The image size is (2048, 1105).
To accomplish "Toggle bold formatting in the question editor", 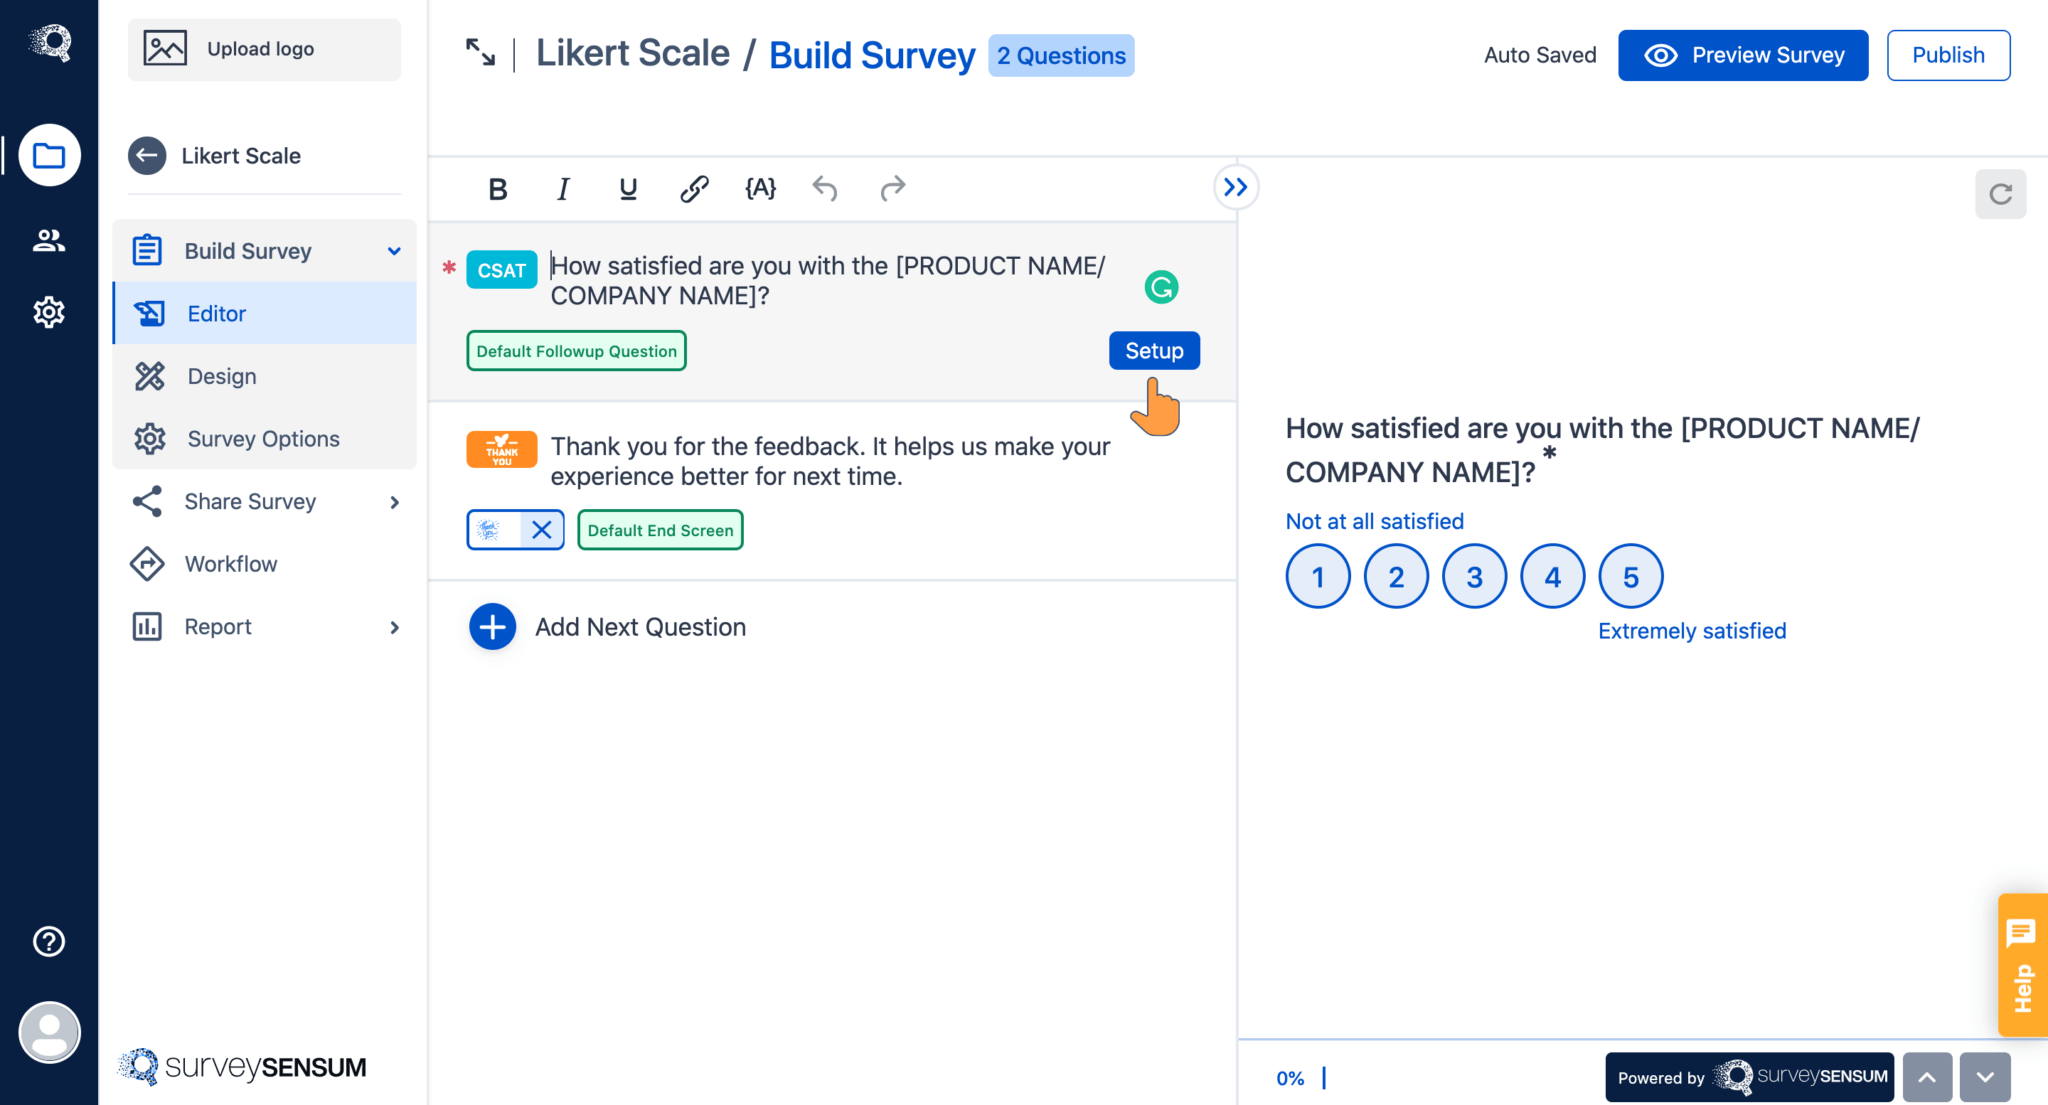I will click(x=497, y=188).
